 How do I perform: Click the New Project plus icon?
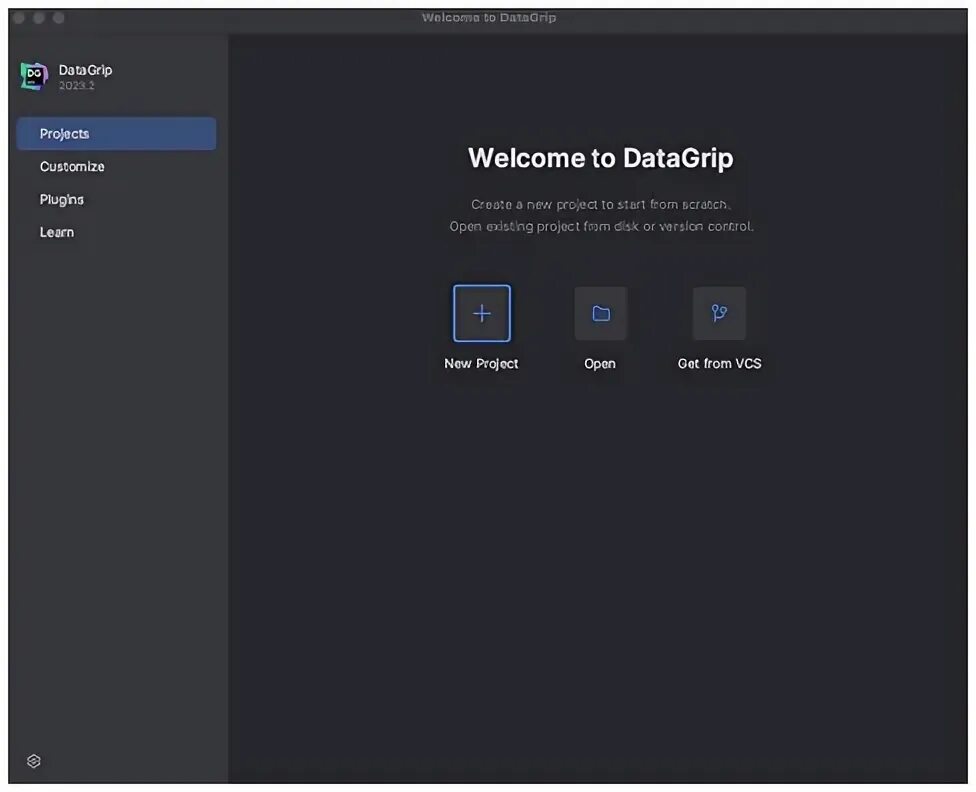[482, 313]
